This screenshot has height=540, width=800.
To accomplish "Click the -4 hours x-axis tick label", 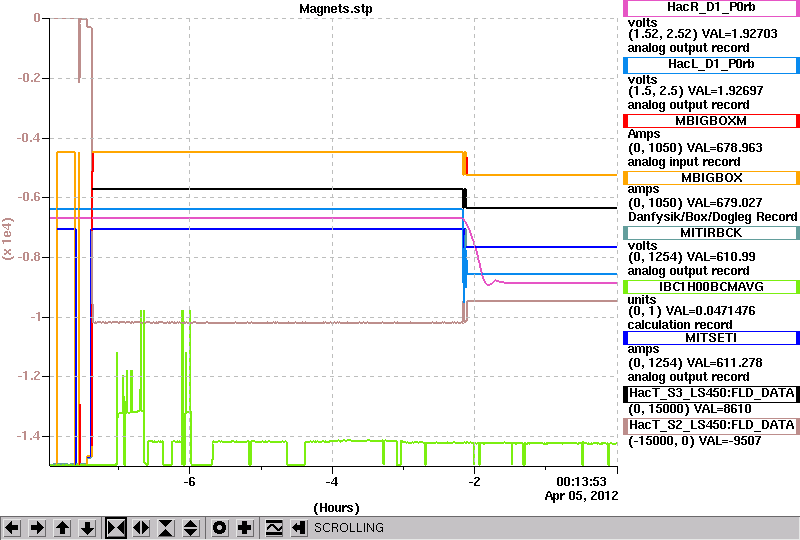I will click(332, 482).
